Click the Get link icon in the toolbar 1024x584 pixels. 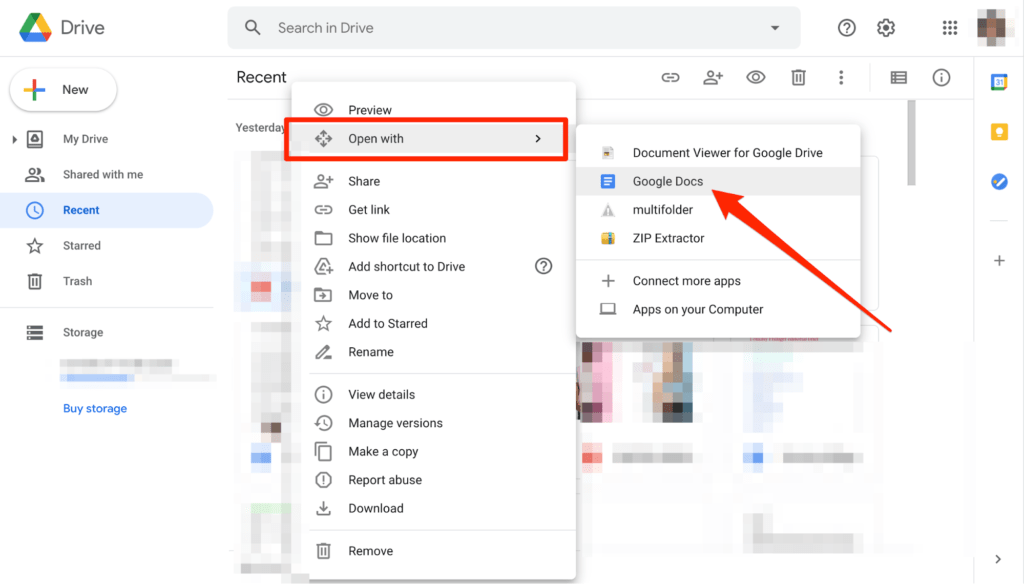click(670, 77)
